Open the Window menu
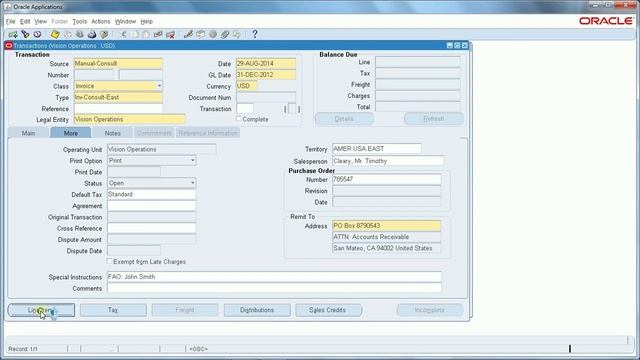 point(125,21)
